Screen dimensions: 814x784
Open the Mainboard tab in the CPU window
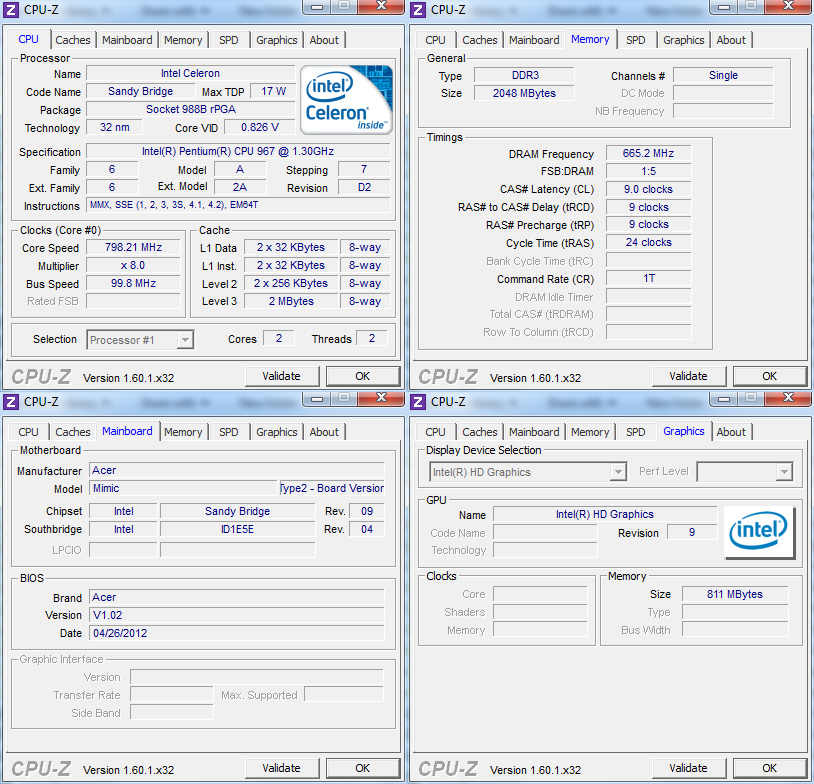pos(127,40)
